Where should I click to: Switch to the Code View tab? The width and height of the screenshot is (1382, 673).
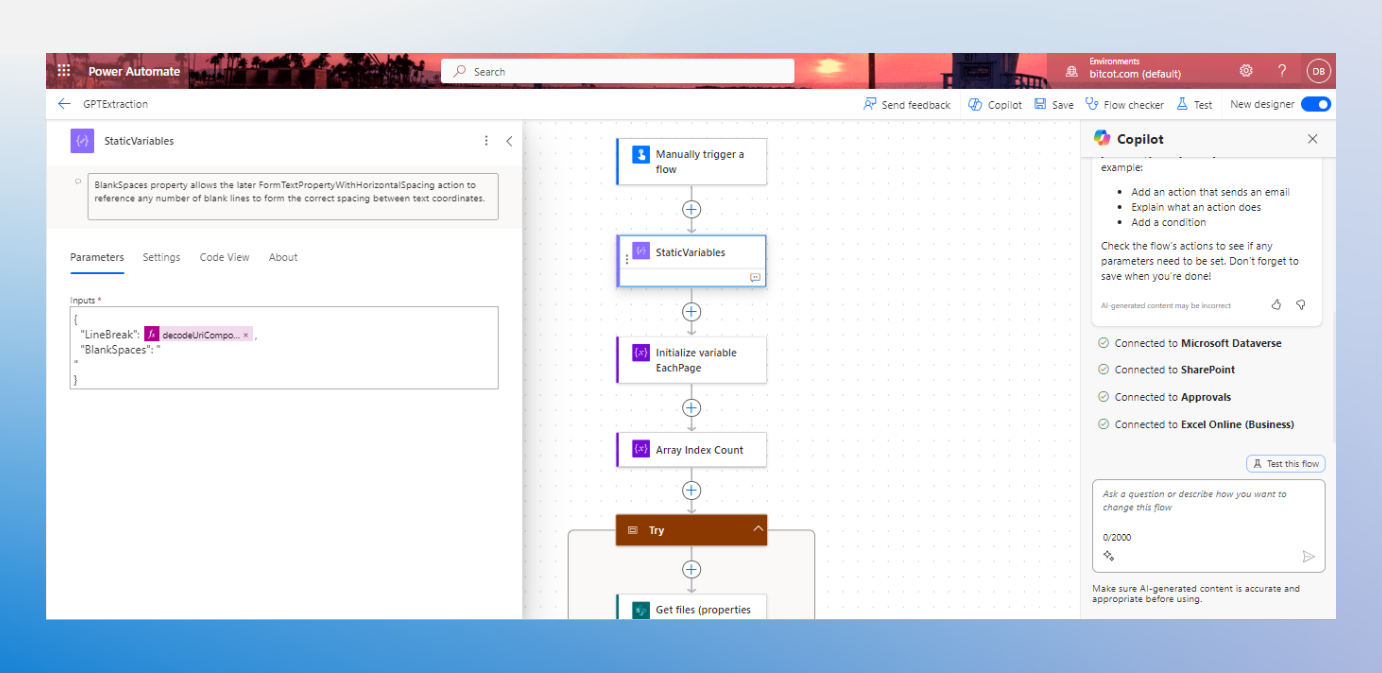[224, 257]
